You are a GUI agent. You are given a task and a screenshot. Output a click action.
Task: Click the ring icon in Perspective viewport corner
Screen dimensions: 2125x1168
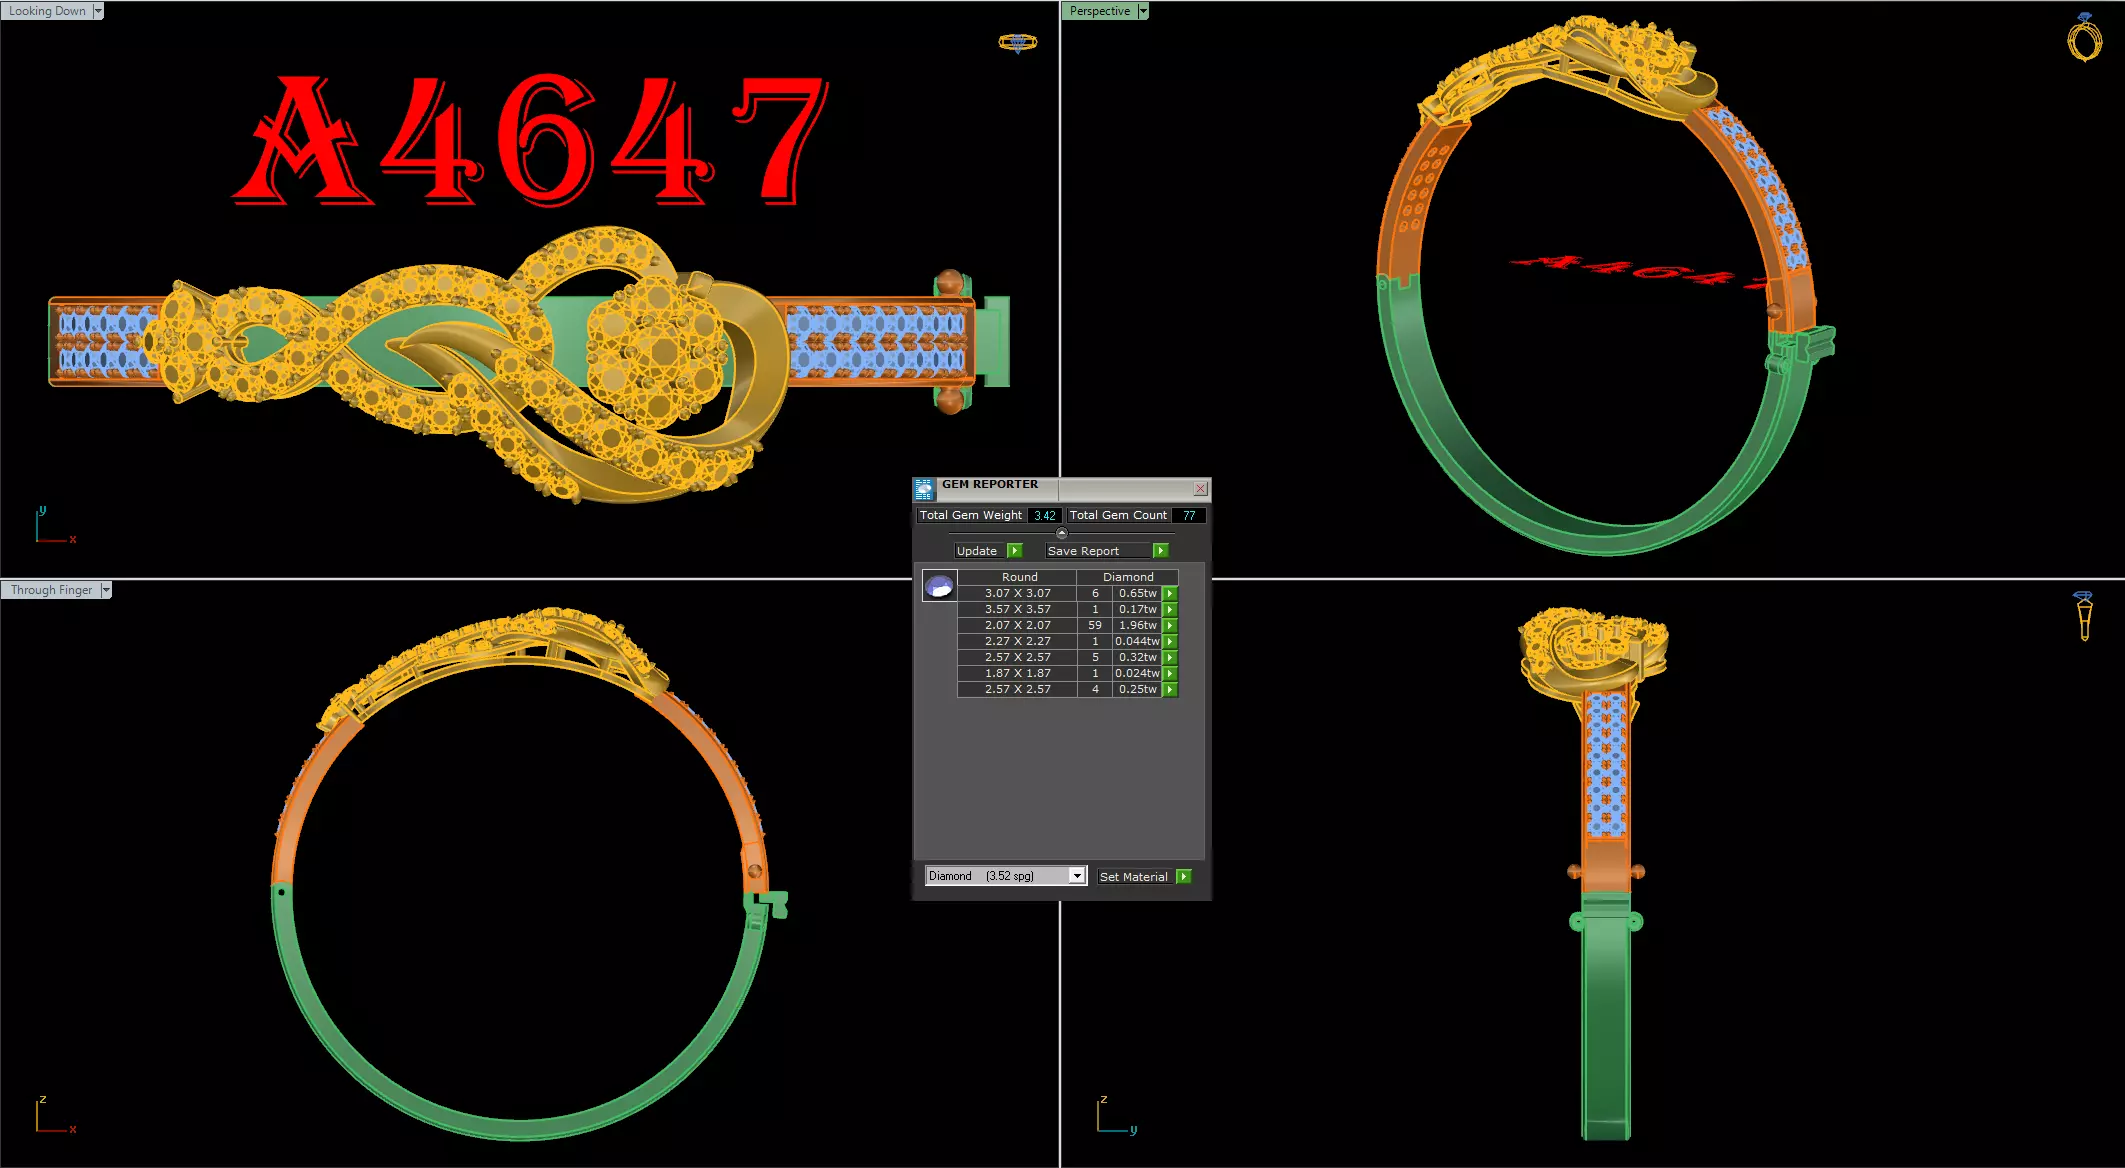2084,38
